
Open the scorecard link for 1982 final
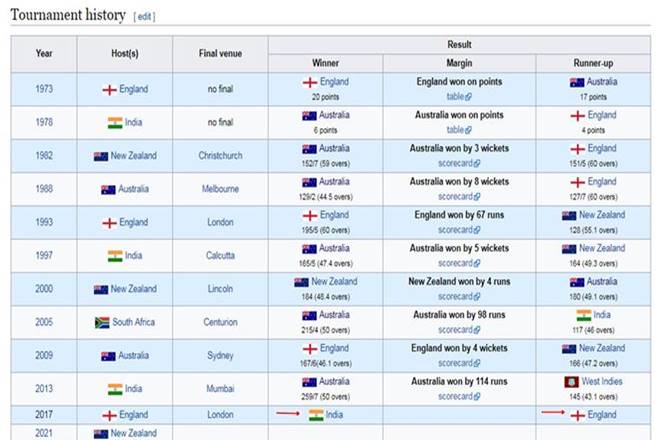coord(459,163)
